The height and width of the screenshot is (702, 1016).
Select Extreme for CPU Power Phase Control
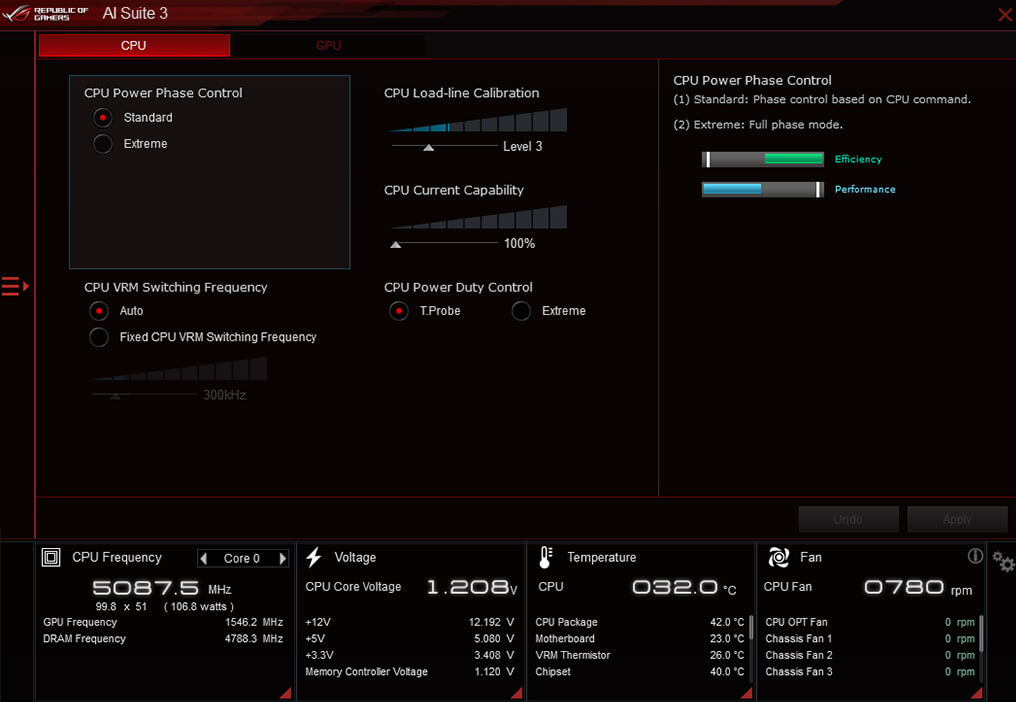(102, 144)
